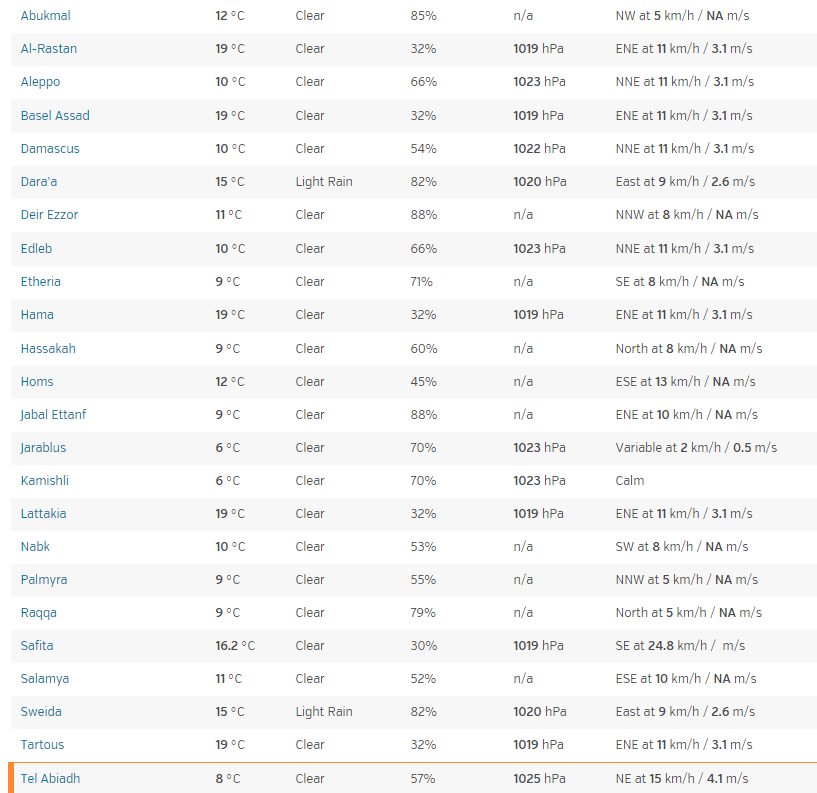Image resolution: width=817 pixels, height=793 pixels.
Task: Click the Edleb city link
Action: (x=36, y=249)
